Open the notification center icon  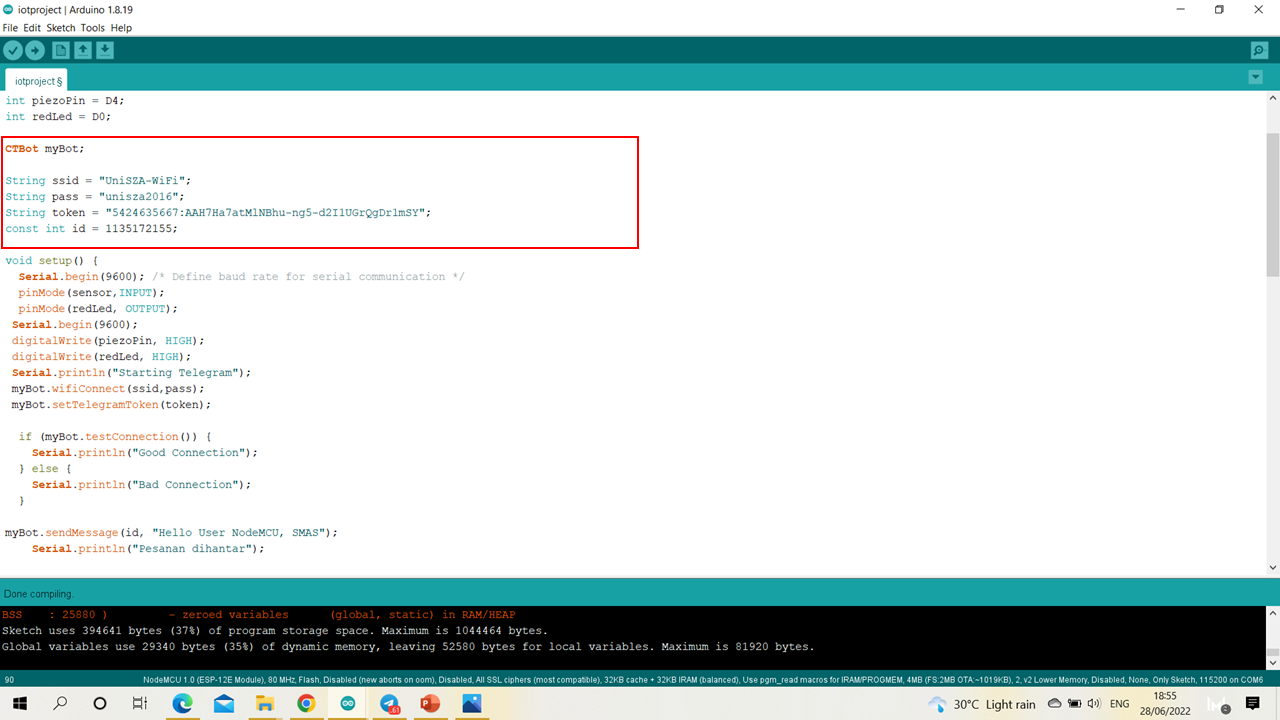1252,704
